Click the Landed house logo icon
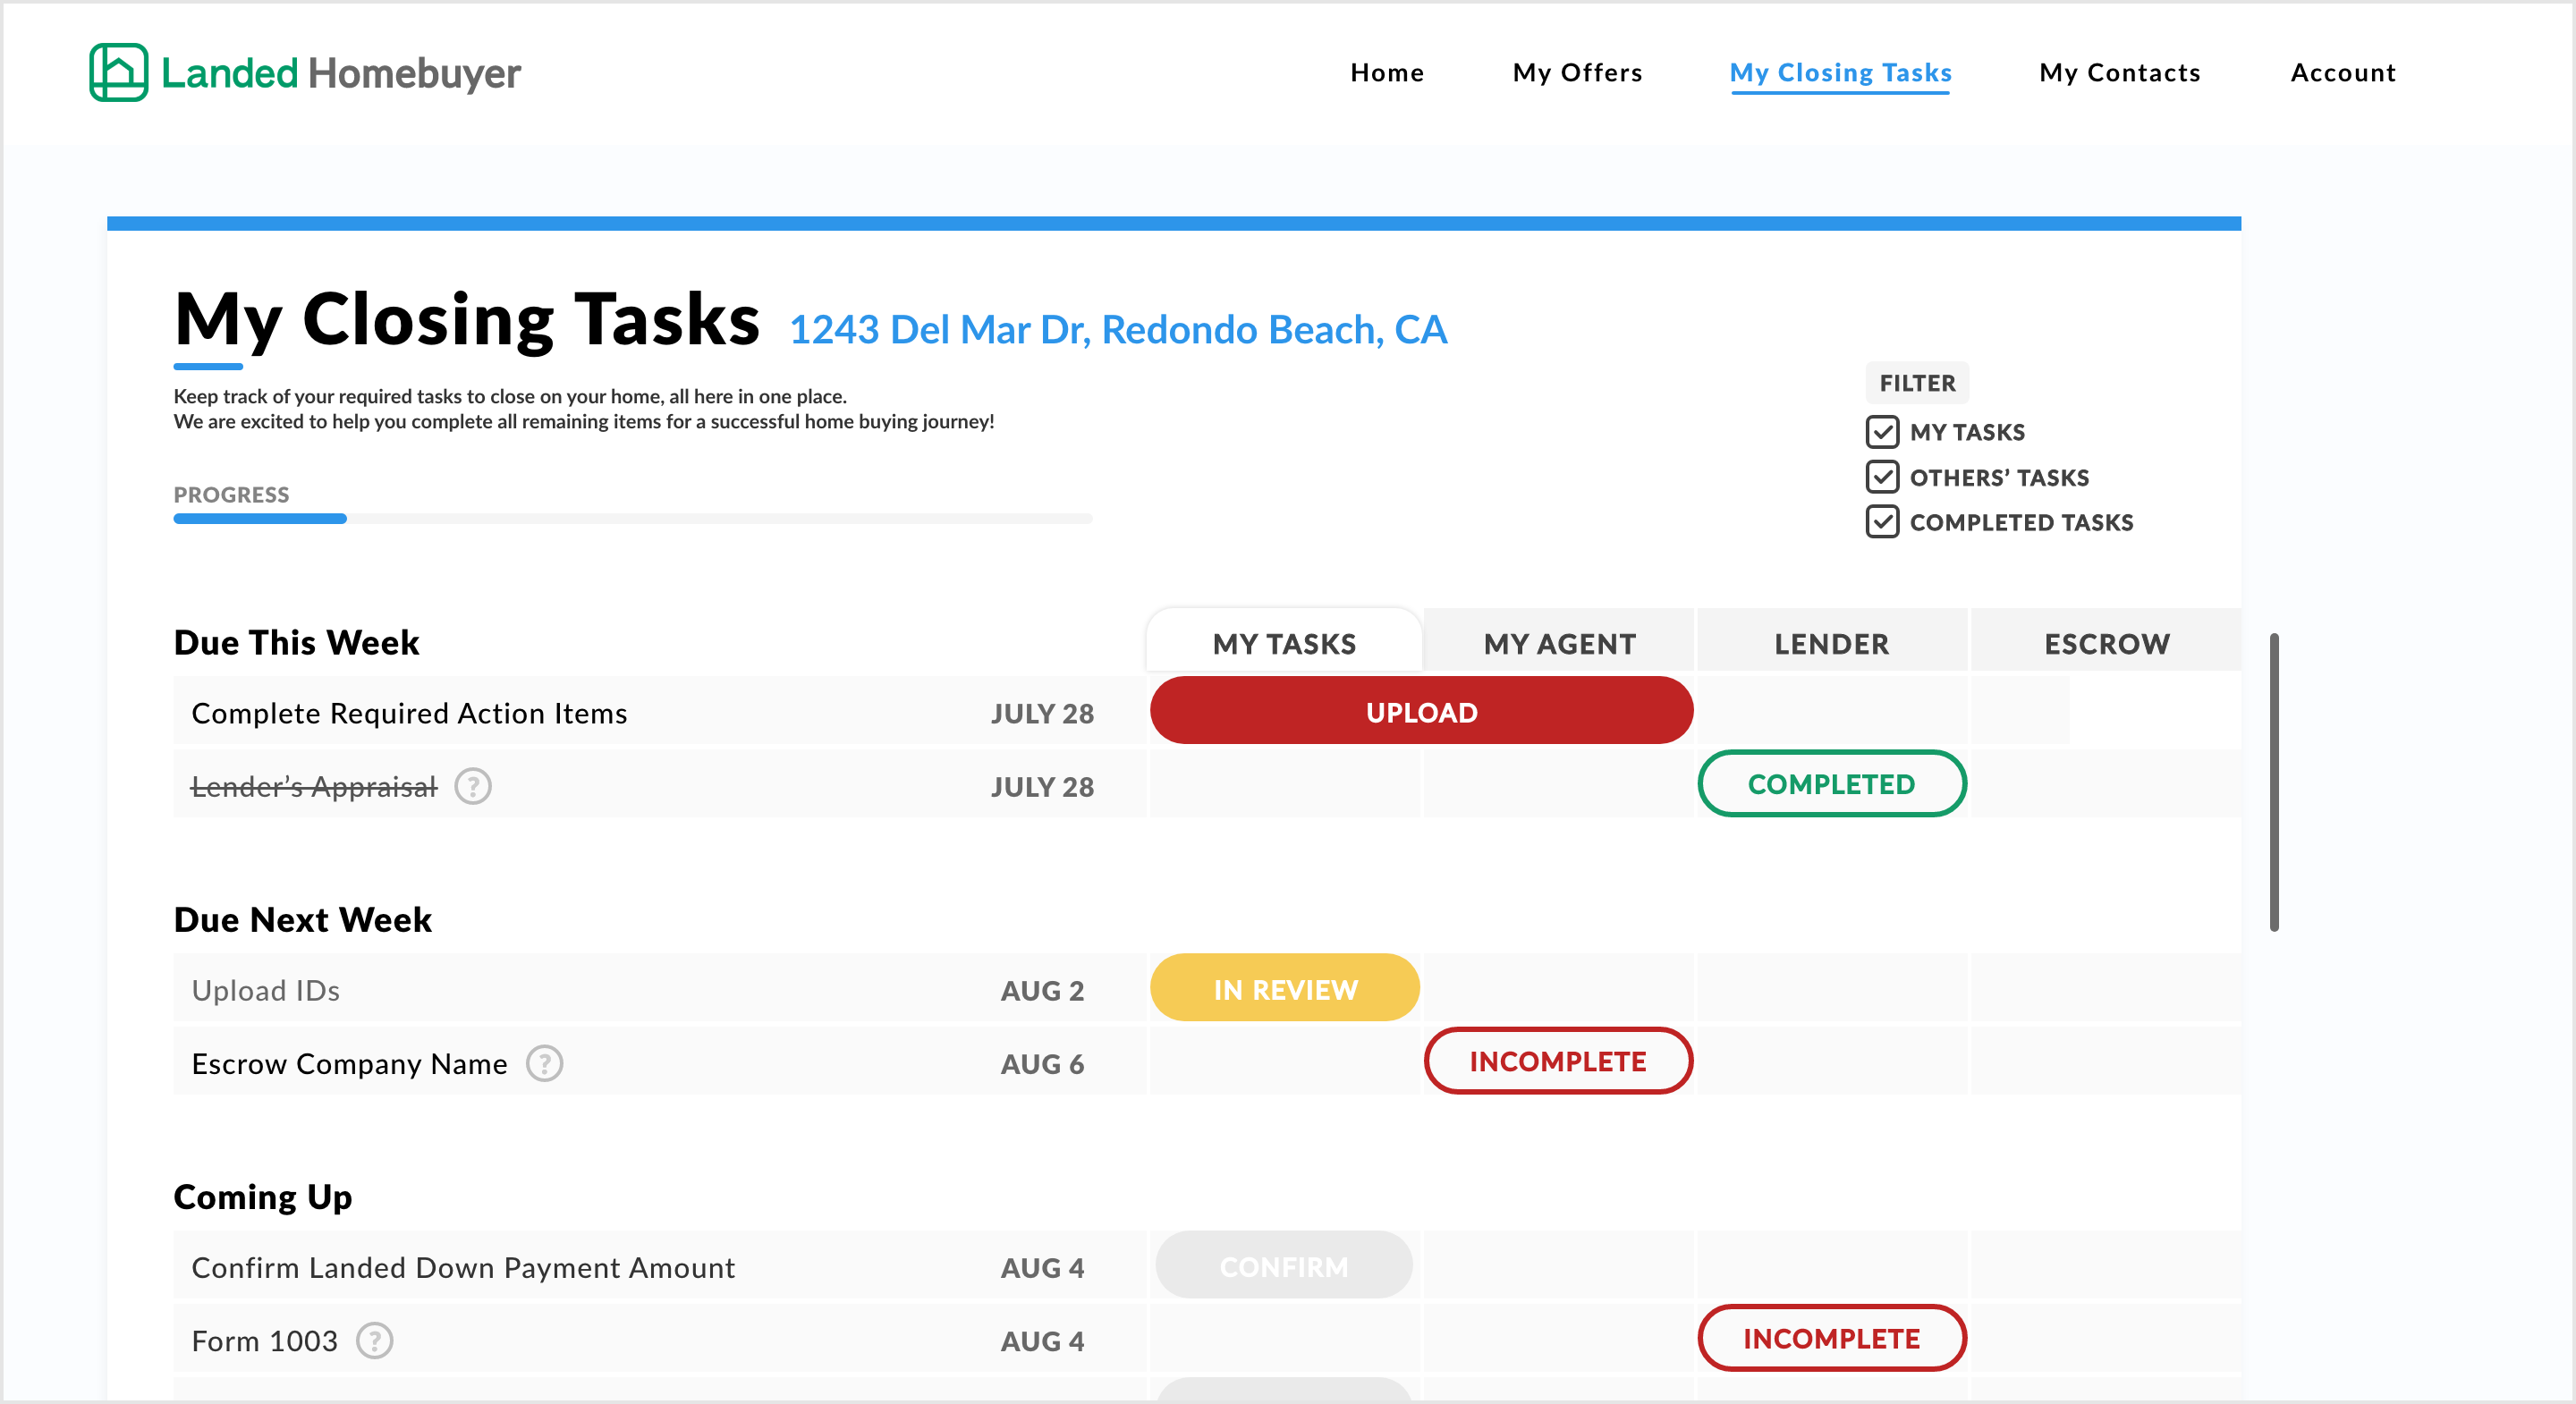This screenshot has height=1404, width=2576. (x=118, y=72)
